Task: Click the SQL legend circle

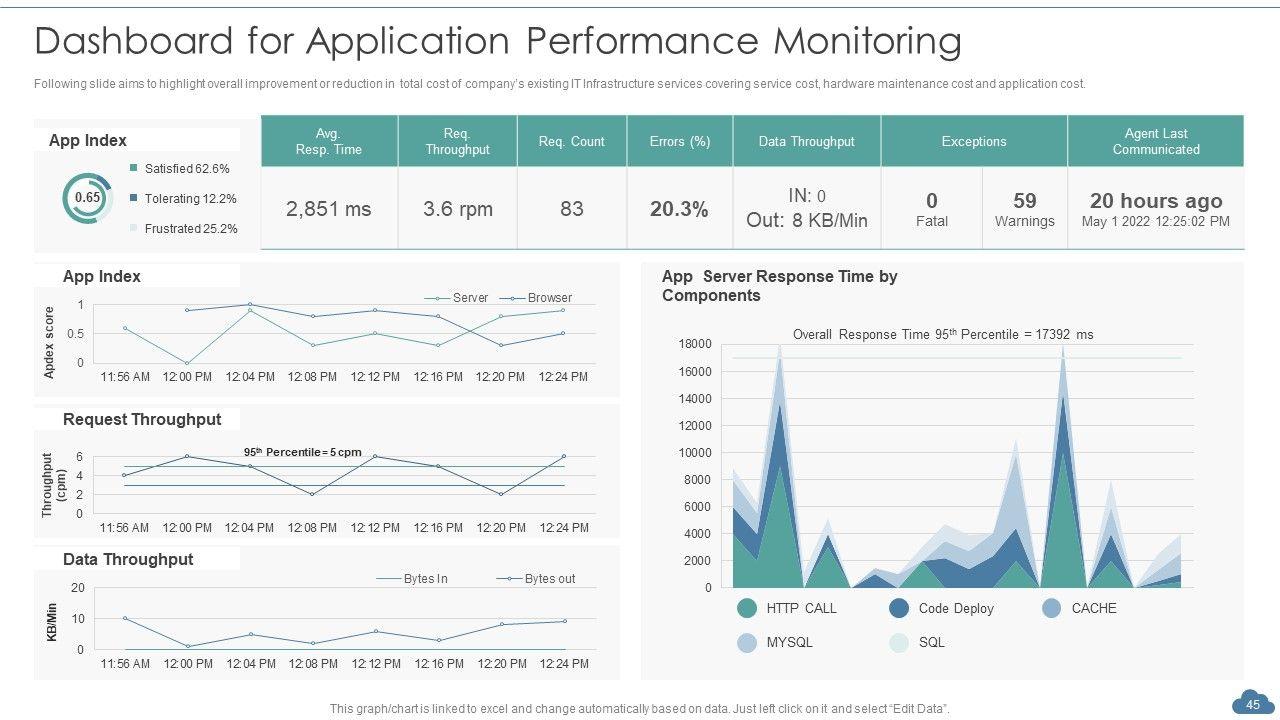Action: click(899, 642)
